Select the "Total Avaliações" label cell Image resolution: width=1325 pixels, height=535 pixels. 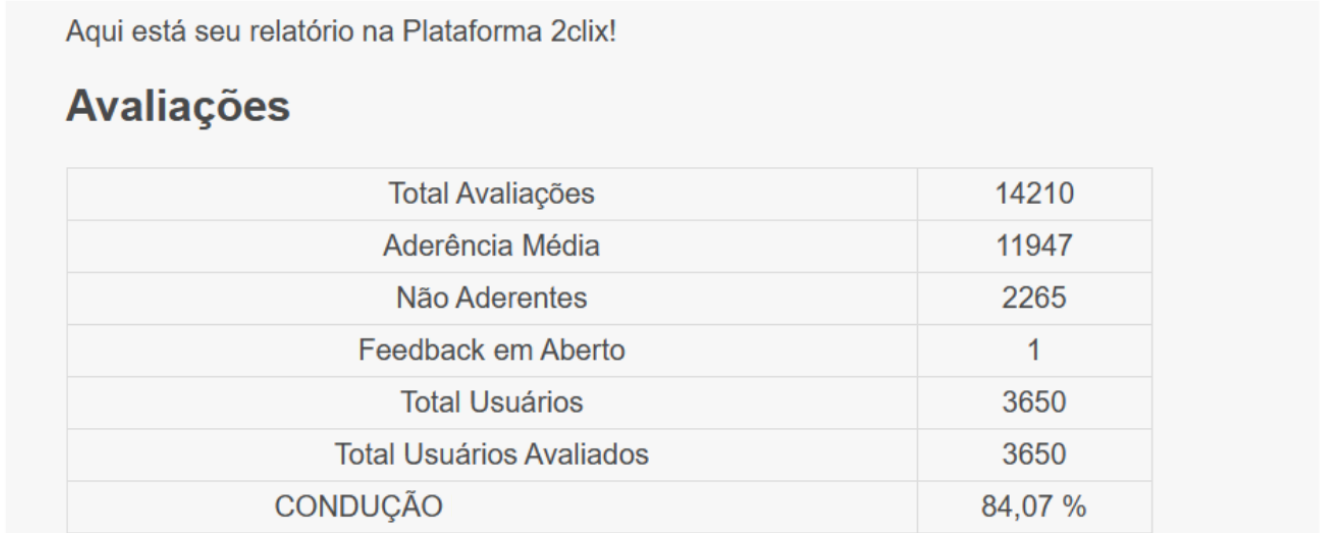tap(492, 194)
